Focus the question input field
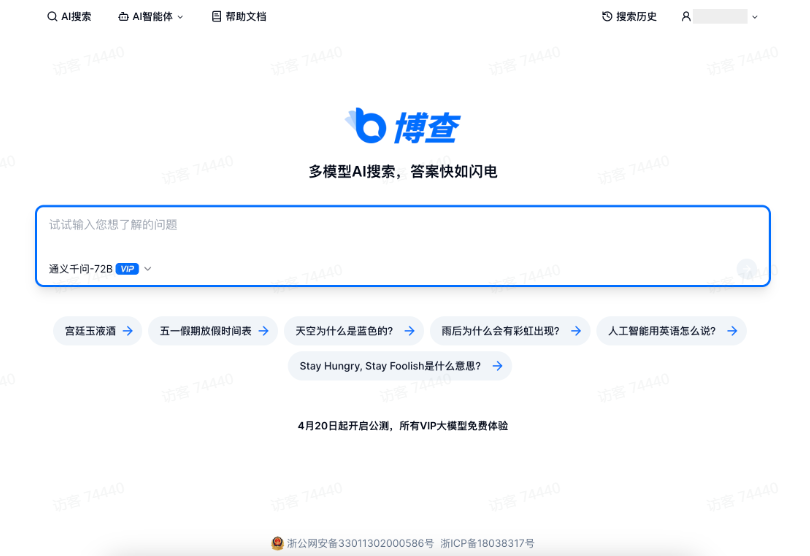 point(403,225)
